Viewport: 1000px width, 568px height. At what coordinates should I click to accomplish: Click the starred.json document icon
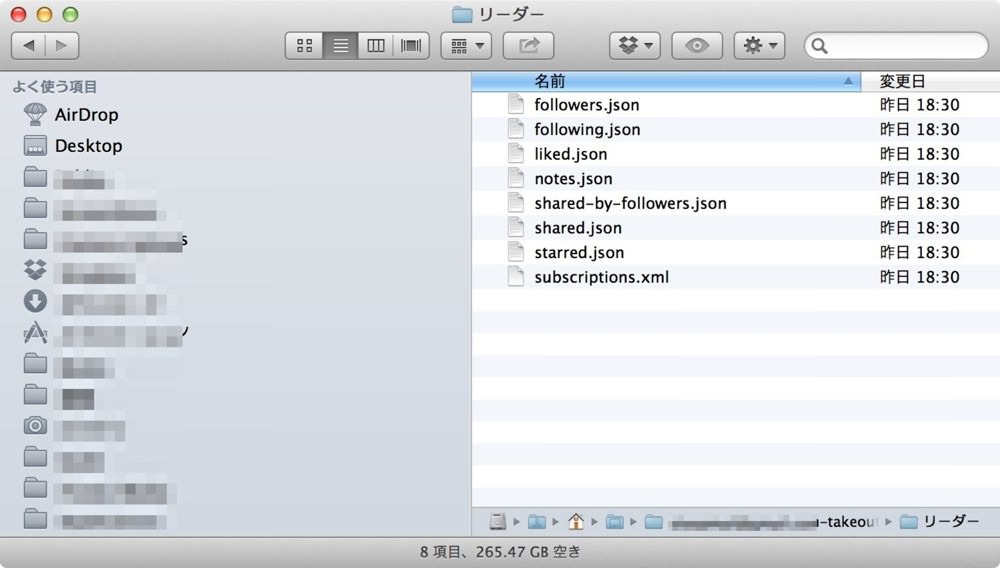(516, 252)
